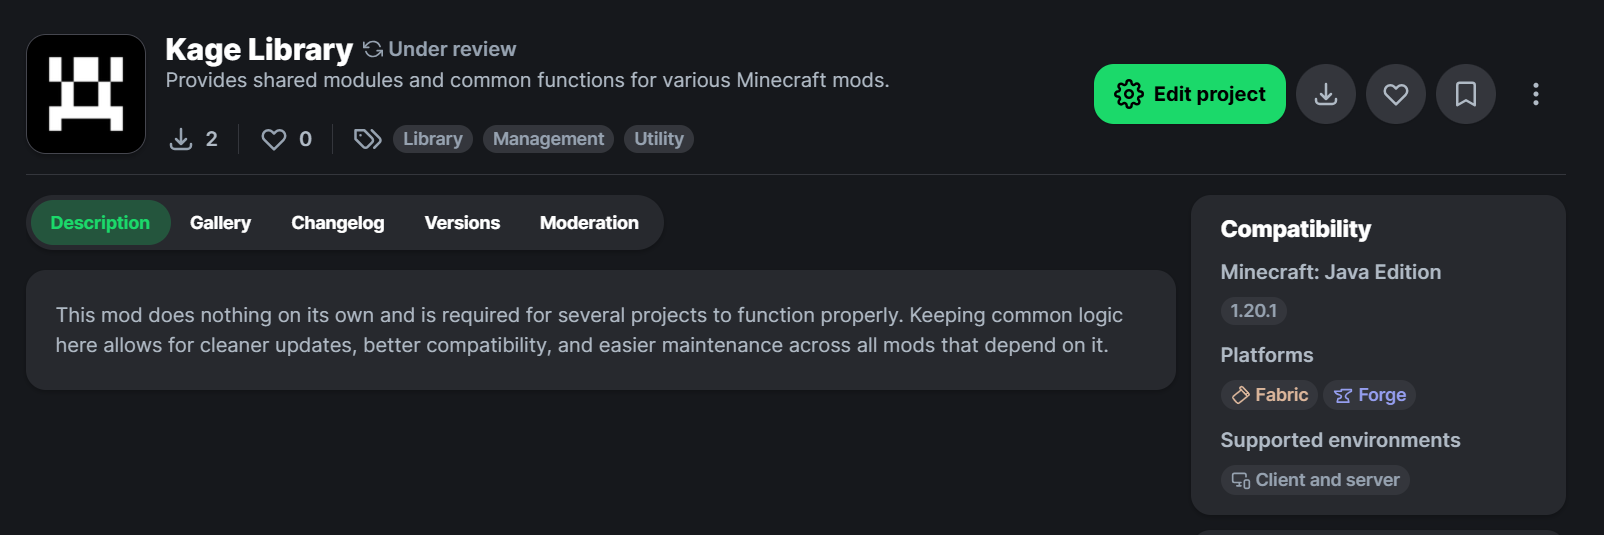Select the Description tab
1604x535 pixels.
click(x=100, y=223)
